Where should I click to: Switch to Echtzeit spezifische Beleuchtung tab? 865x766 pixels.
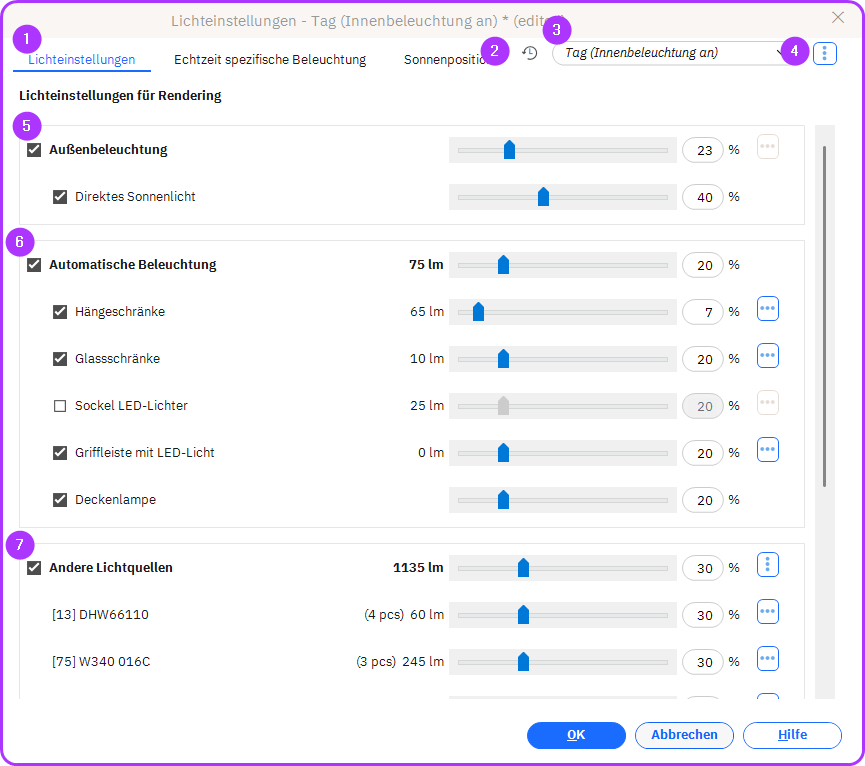click(270, 60)
